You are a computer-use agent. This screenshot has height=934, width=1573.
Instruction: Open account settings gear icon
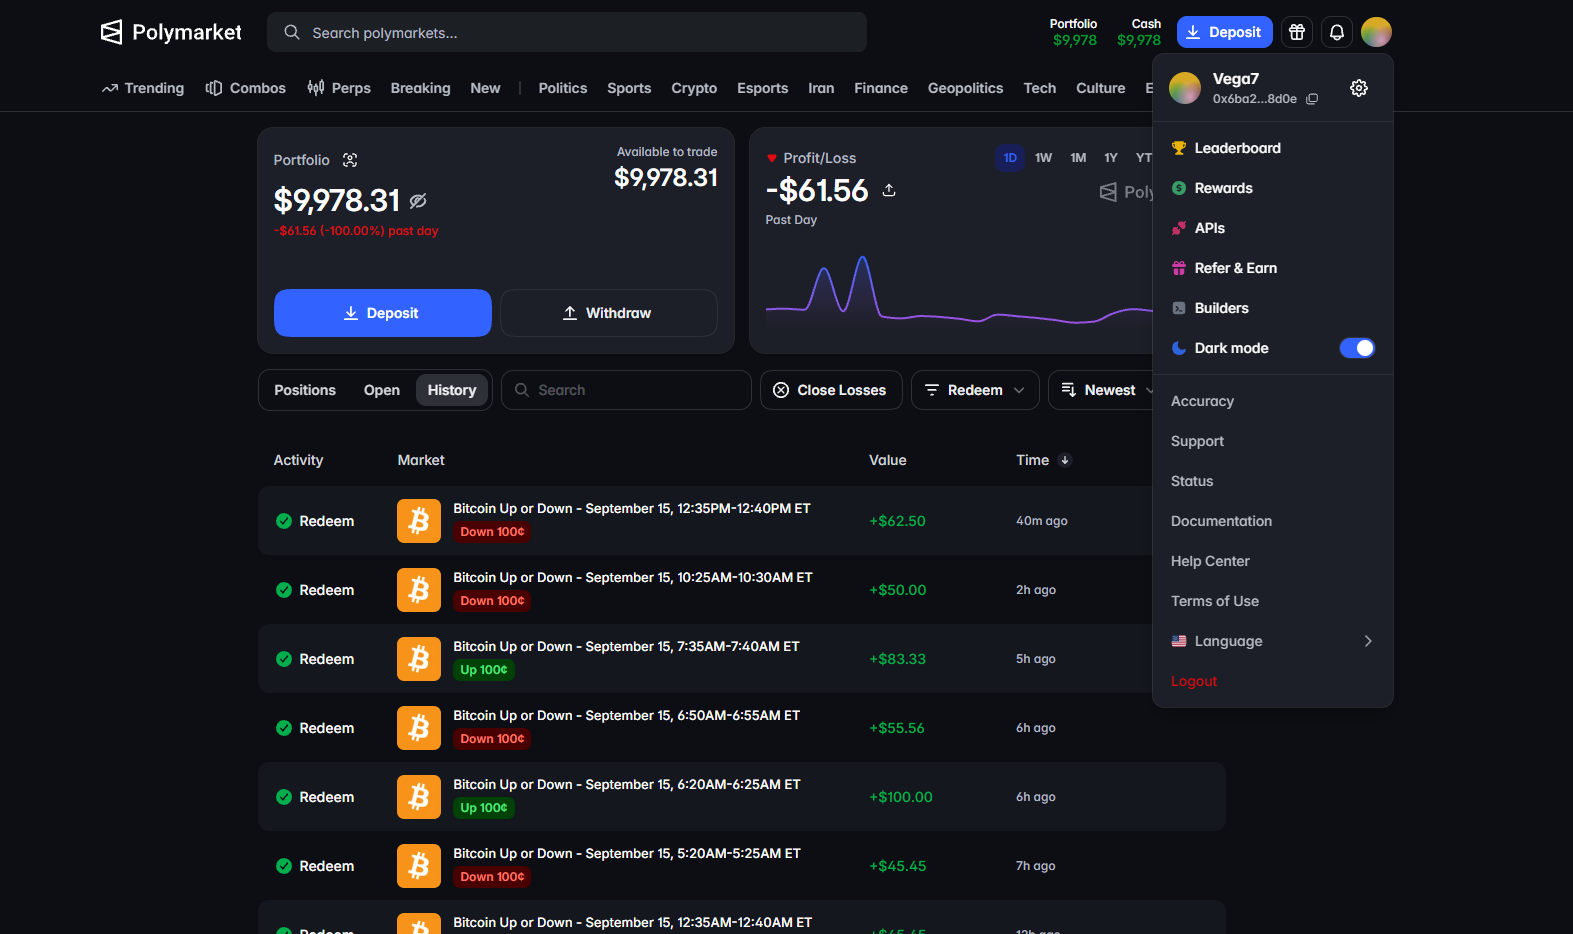(1359, 88)
